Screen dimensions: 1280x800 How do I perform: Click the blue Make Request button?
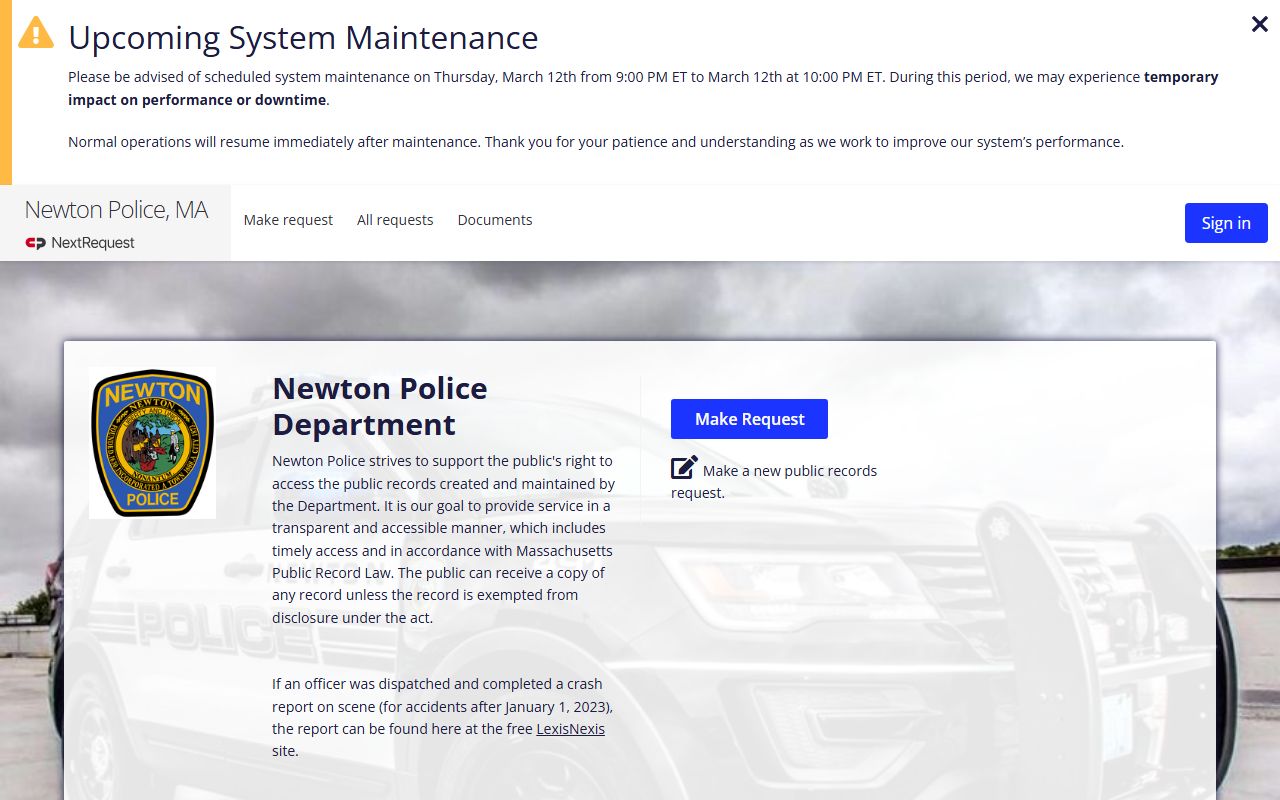tap(749, 419)
